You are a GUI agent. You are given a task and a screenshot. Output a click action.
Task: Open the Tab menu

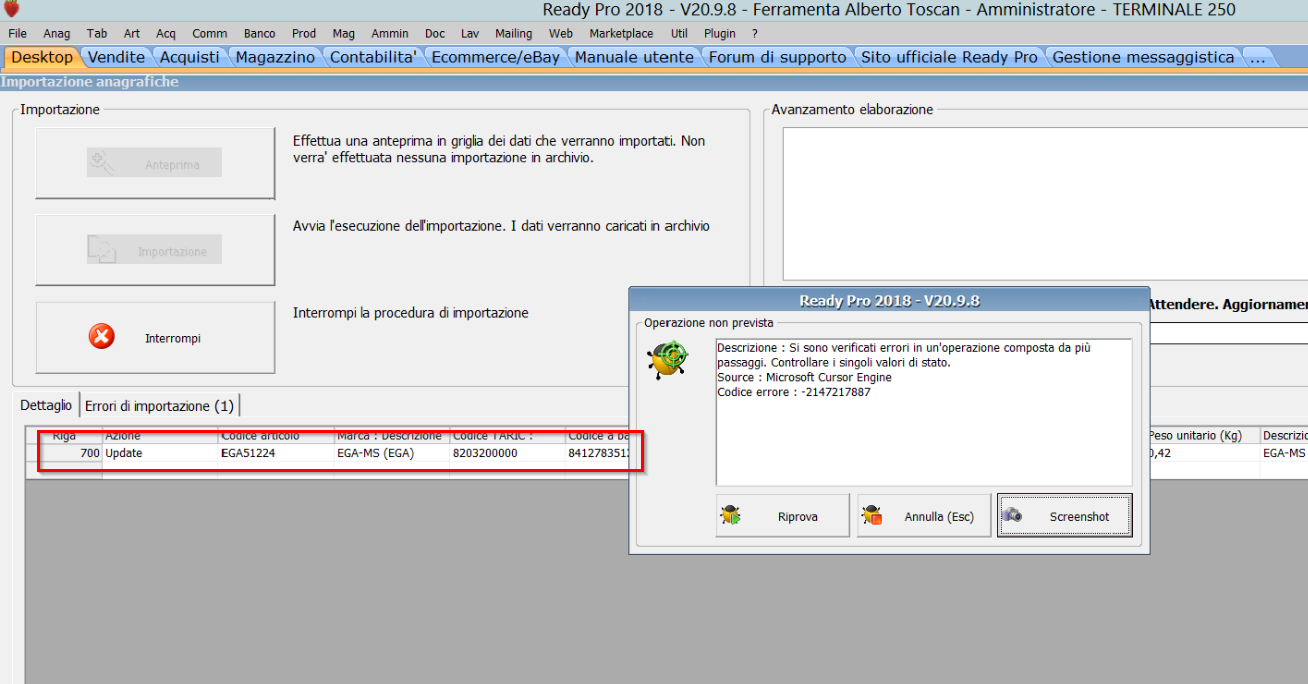coord(97,33)
